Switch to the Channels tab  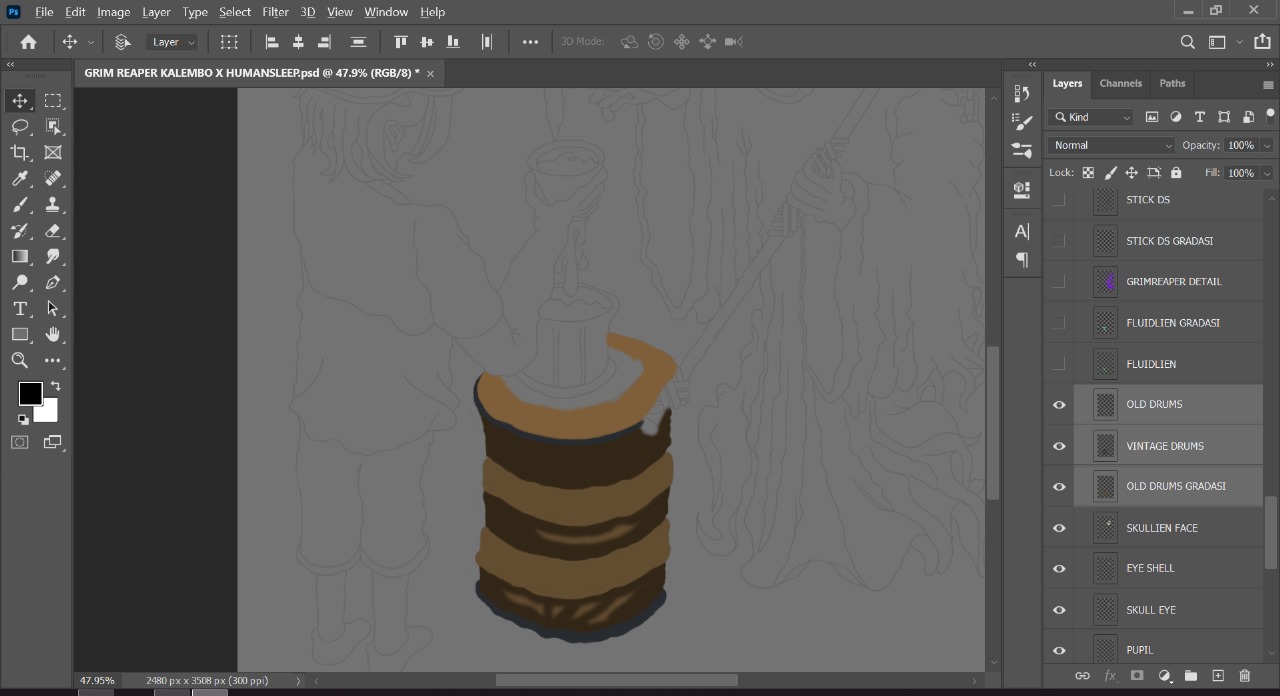[1120, 84]
